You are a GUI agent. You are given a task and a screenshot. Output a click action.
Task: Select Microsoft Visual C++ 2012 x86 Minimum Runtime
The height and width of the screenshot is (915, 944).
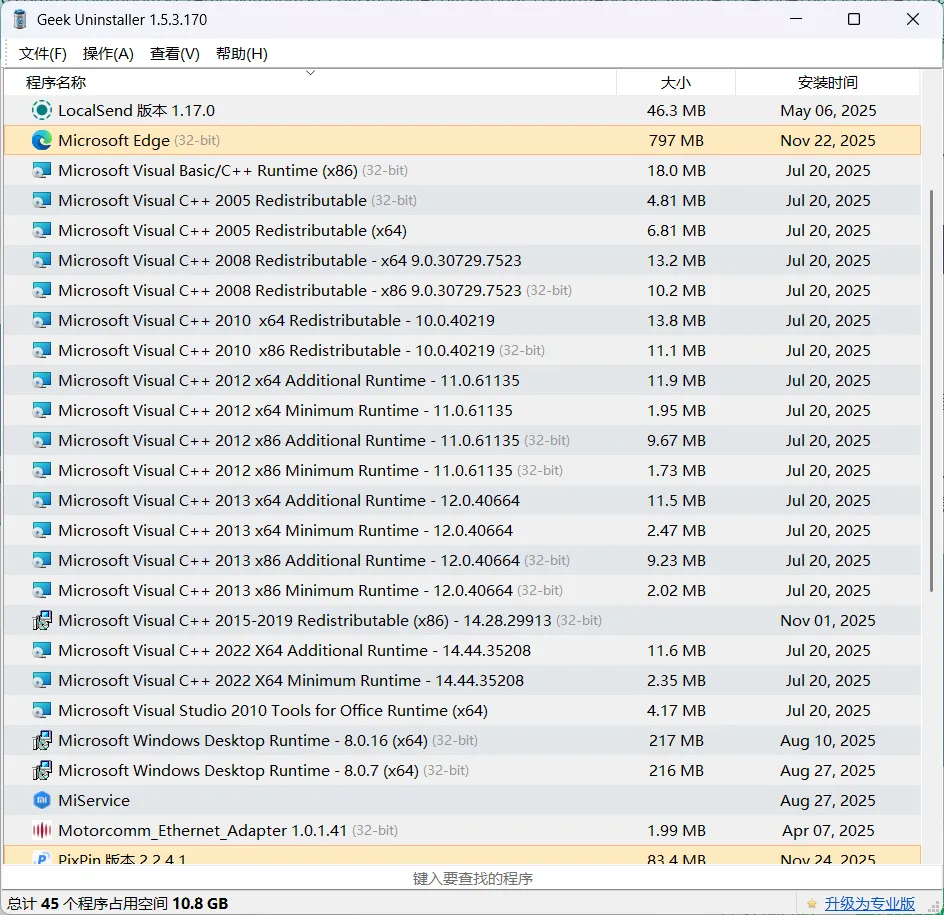click(462, 471)
